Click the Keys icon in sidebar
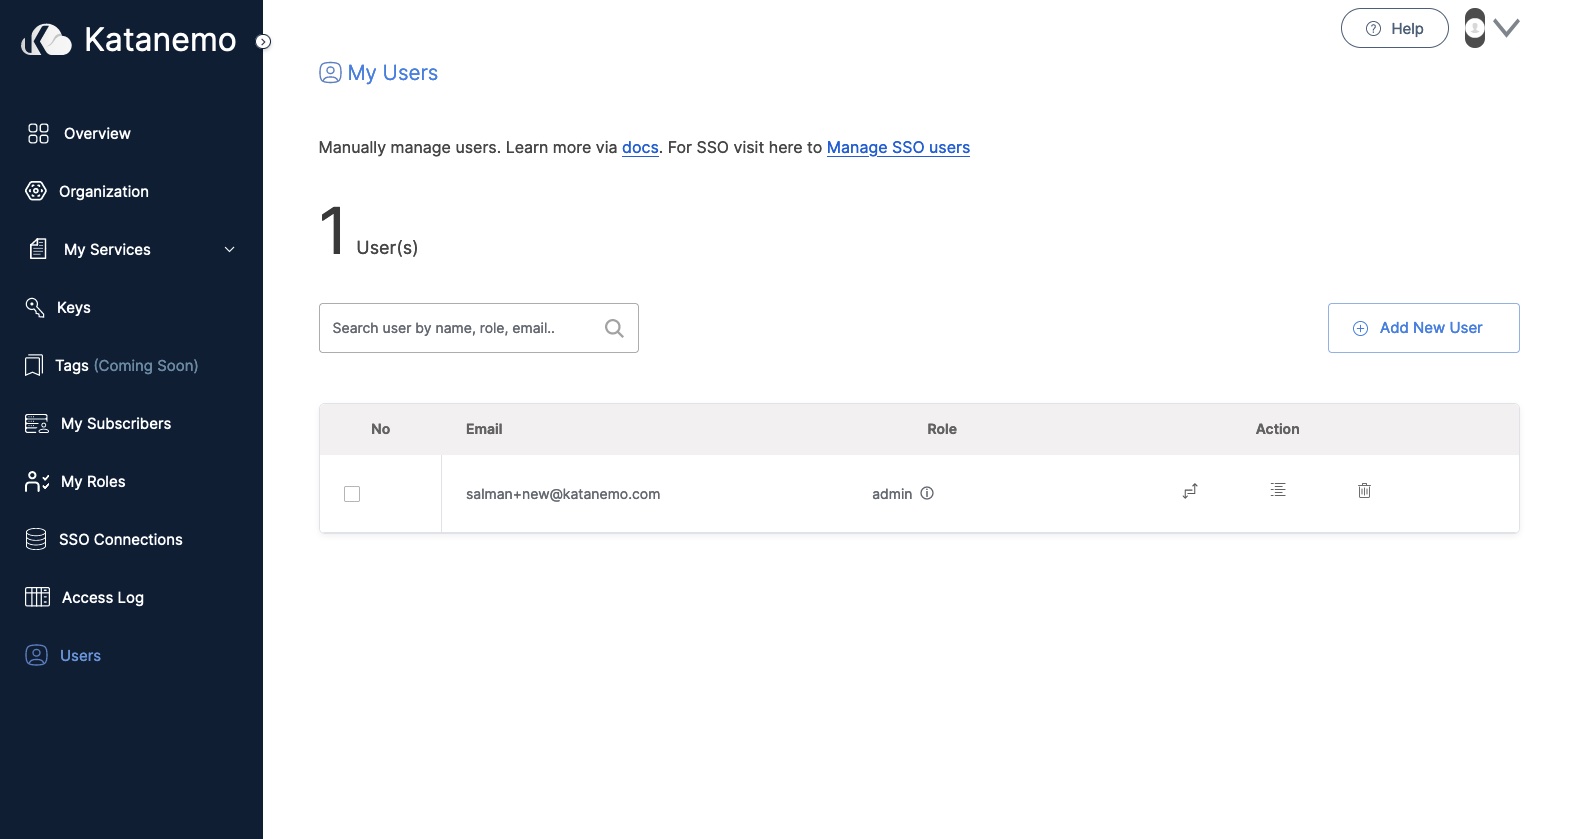 35,307
